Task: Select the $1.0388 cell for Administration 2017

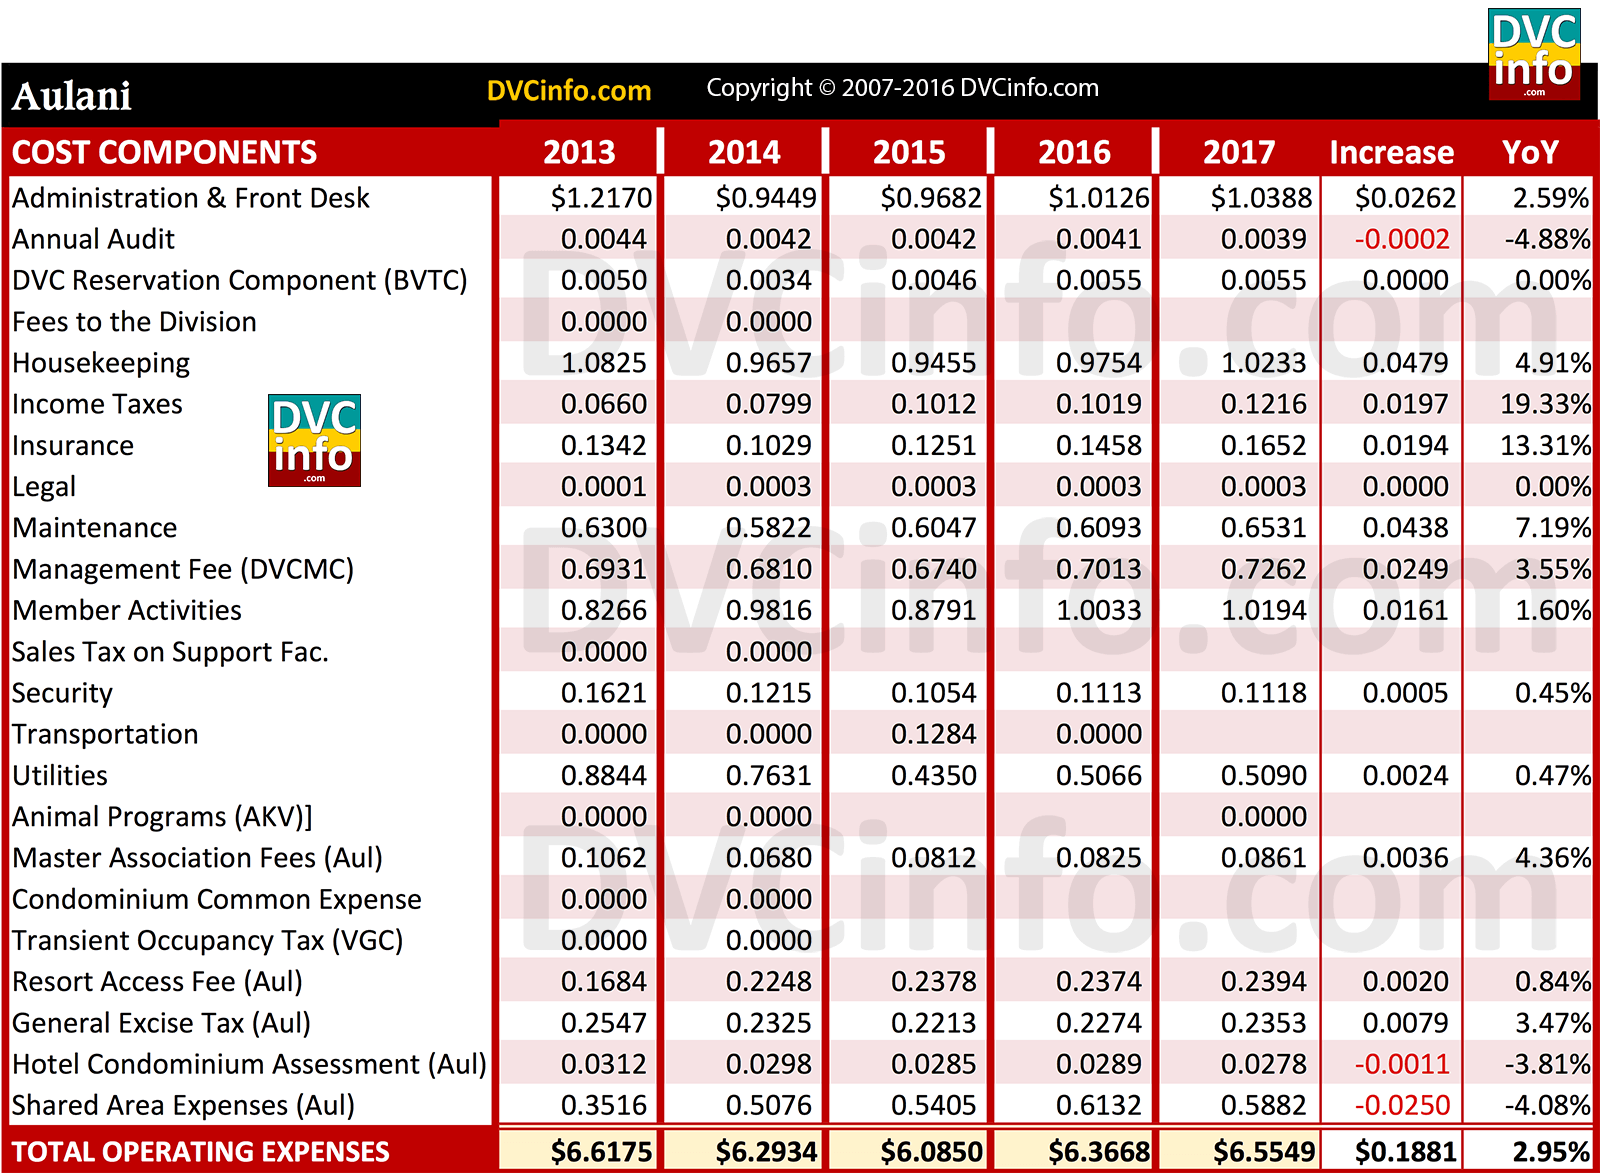Action: tap(1261, 198)
